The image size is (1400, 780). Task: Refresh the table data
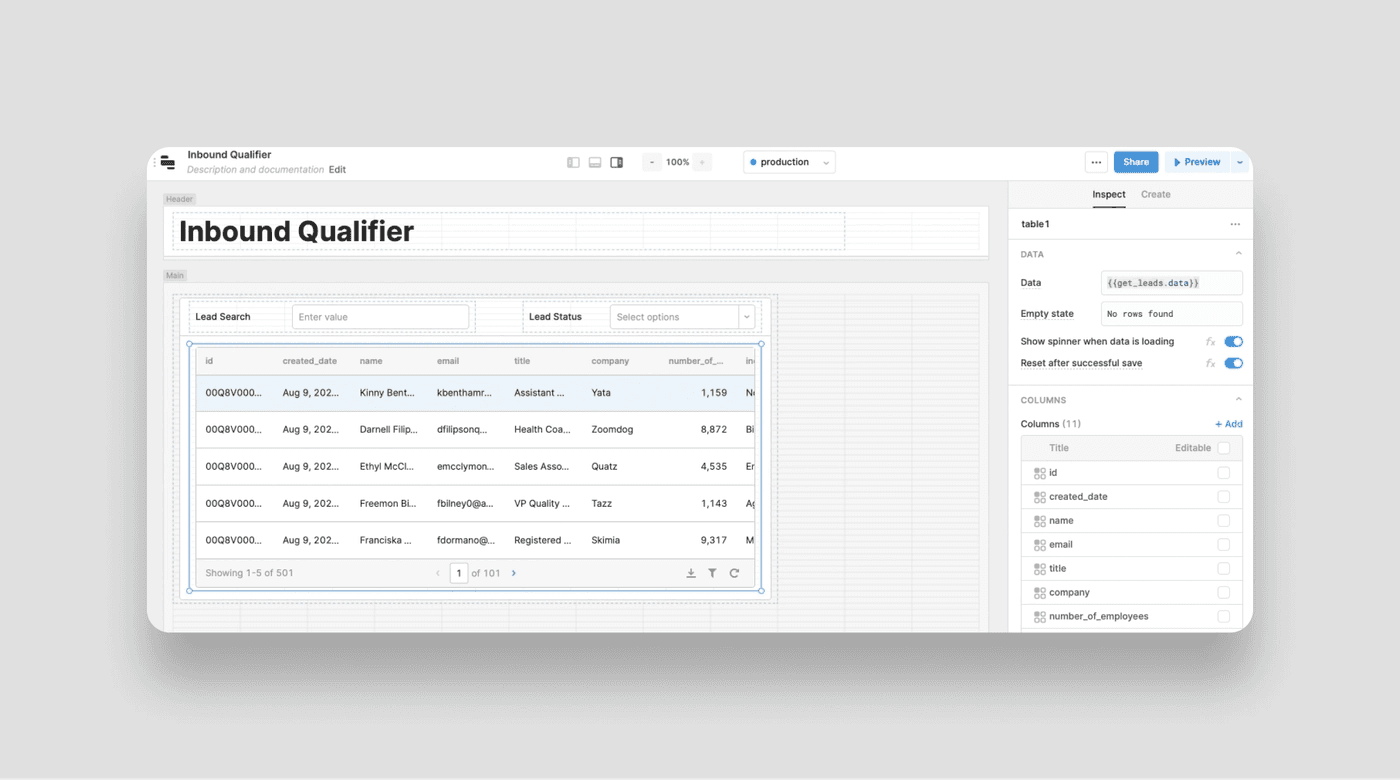coord(735,573)
